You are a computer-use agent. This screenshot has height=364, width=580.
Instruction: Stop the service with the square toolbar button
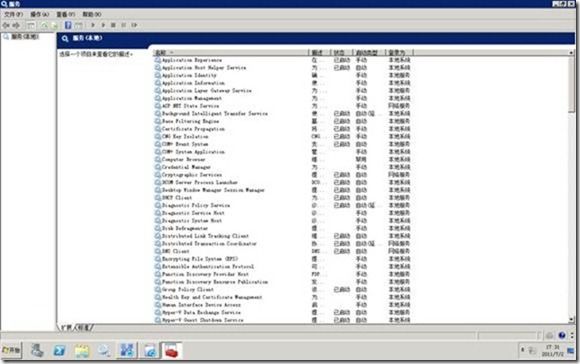coord(113,25)
